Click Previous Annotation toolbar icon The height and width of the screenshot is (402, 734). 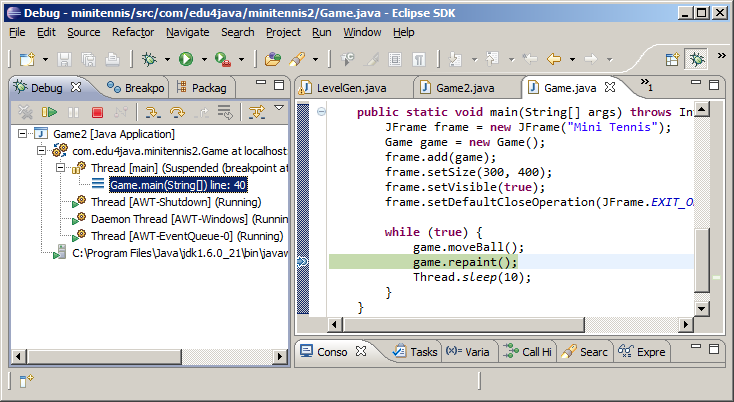click(492, 59)
